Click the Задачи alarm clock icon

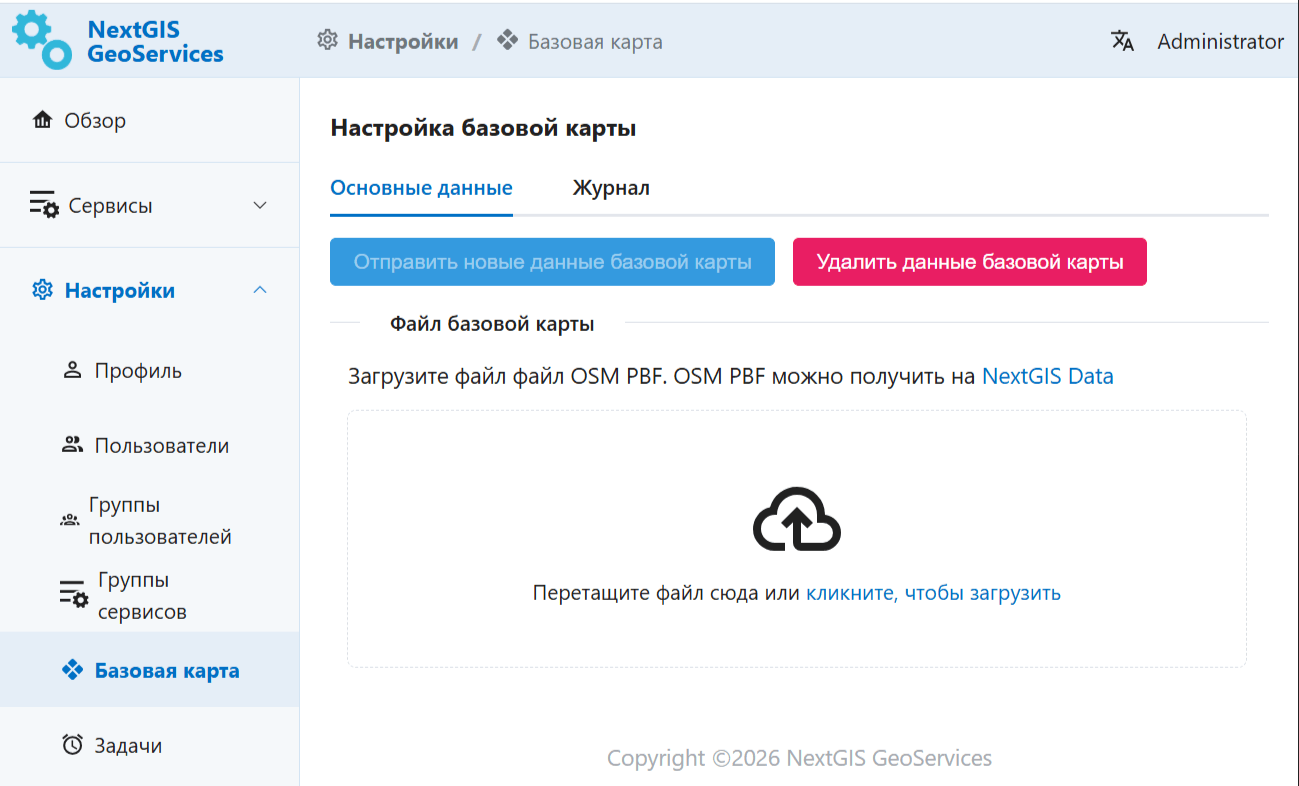pos(72,746)
